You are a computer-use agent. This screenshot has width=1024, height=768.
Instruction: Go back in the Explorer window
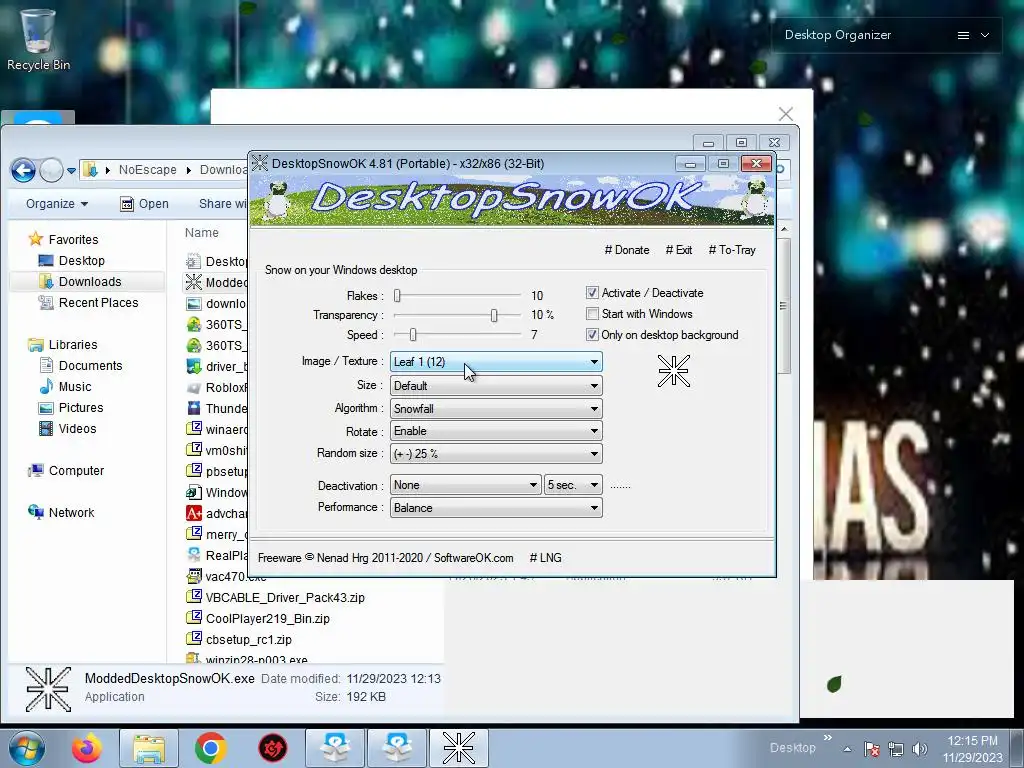pos(23,170)
